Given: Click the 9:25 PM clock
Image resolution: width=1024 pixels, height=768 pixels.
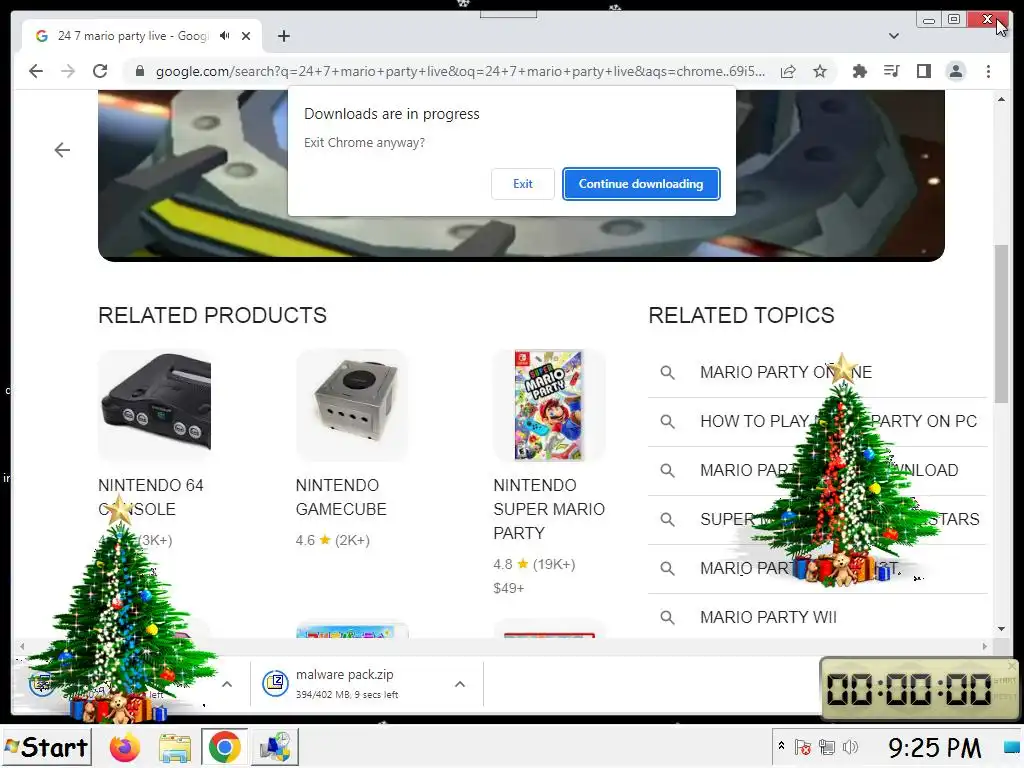Looking at the screenshot, I should coord(935,748).
